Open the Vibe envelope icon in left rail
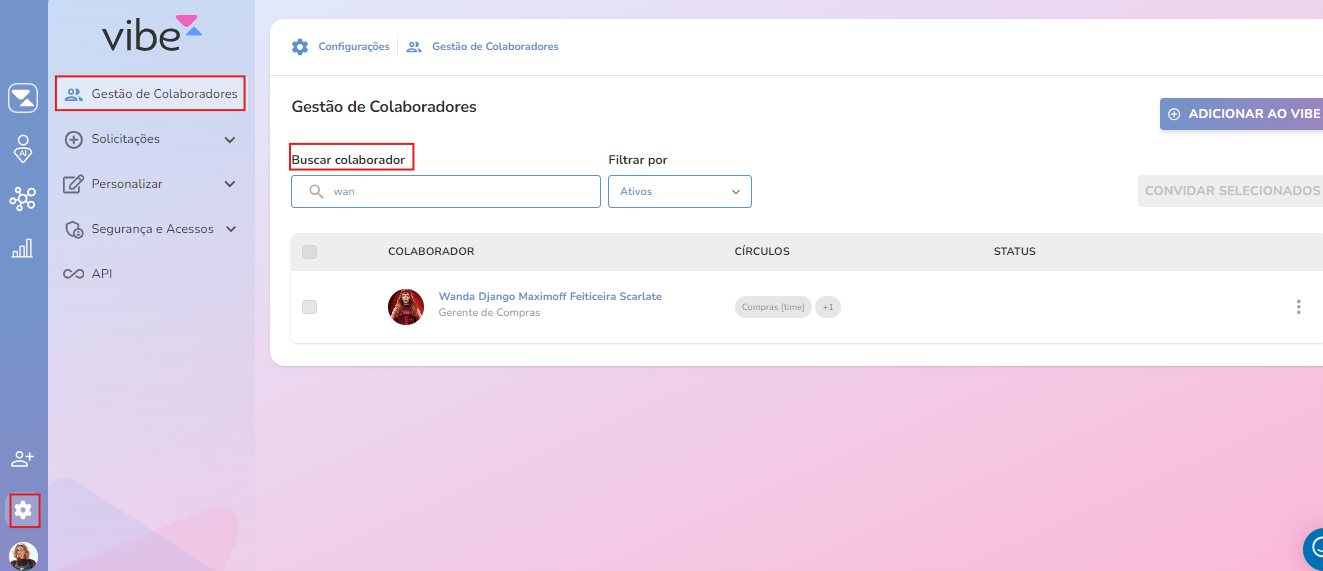 23,98
